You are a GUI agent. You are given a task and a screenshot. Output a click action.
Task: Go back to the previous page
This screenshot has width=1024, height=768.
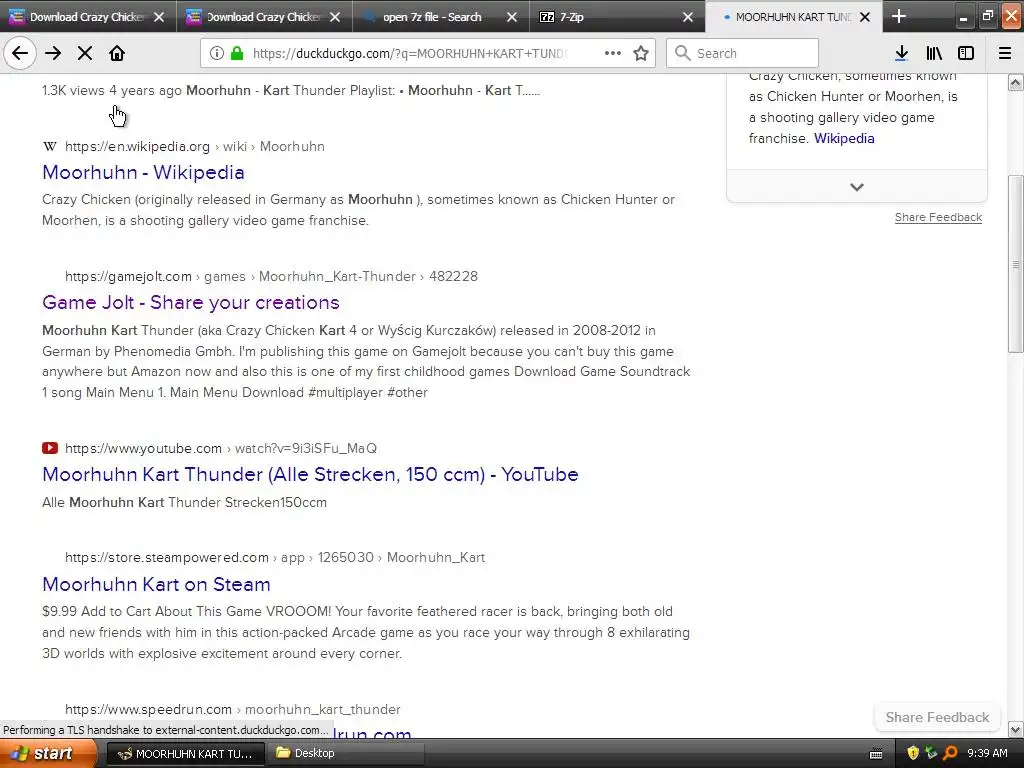click(x=20, y=53)
